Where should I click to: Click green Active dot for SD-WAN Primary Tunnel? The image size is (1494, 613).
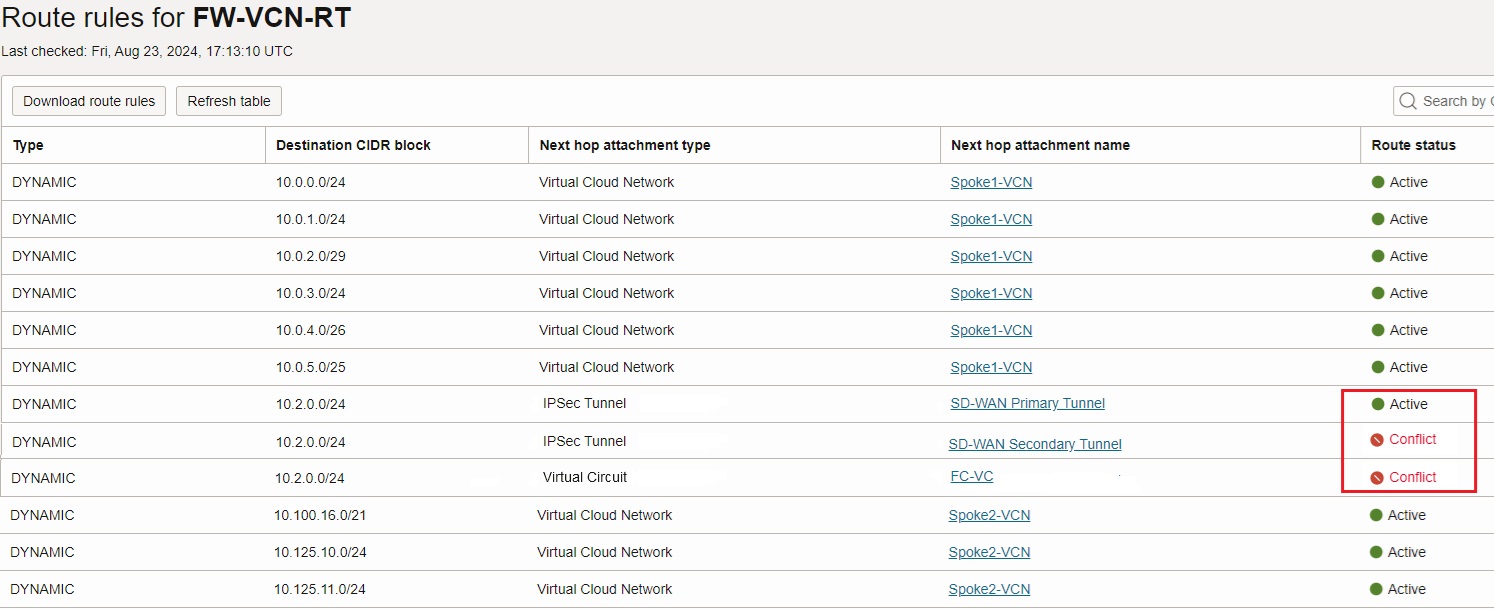(1378, 404)
